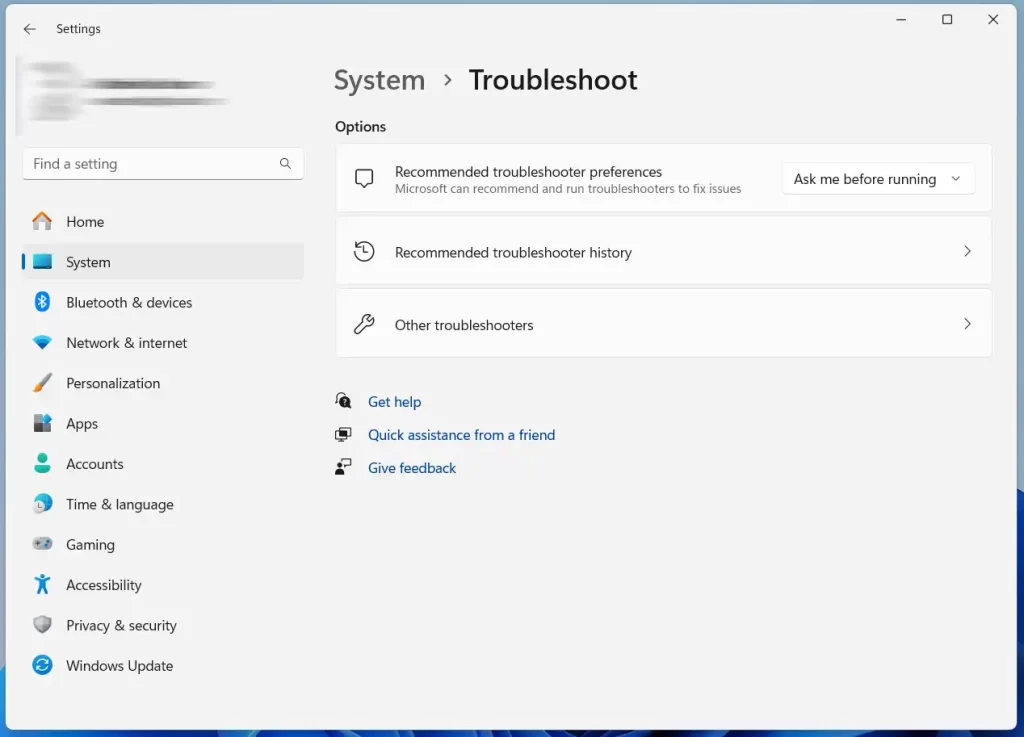Click the Troubleshoot page heading
Viewport: 1024px width, 737px height.
(x=552, y=80)
